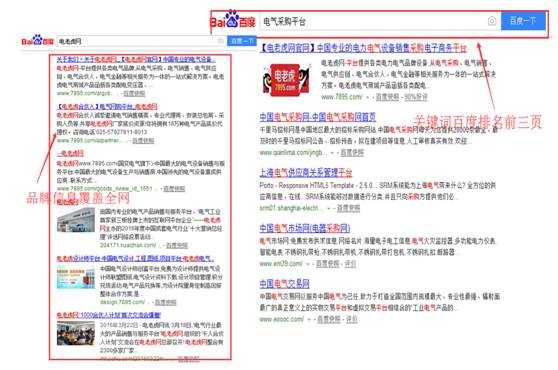Open the 中国电气市场网(电器采购网) result
Image resolution: width=558 pixels, height=370 pixels.
[x=305, y=228]
